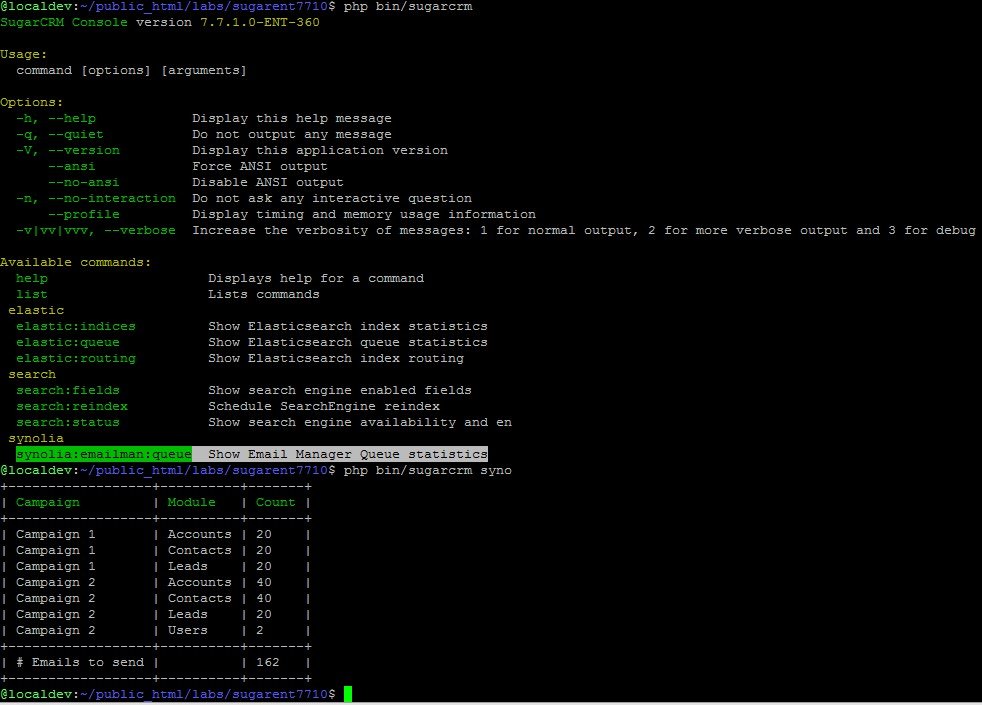Click 'Contacts' in Campaign 2 row

[x=200, y=599]
